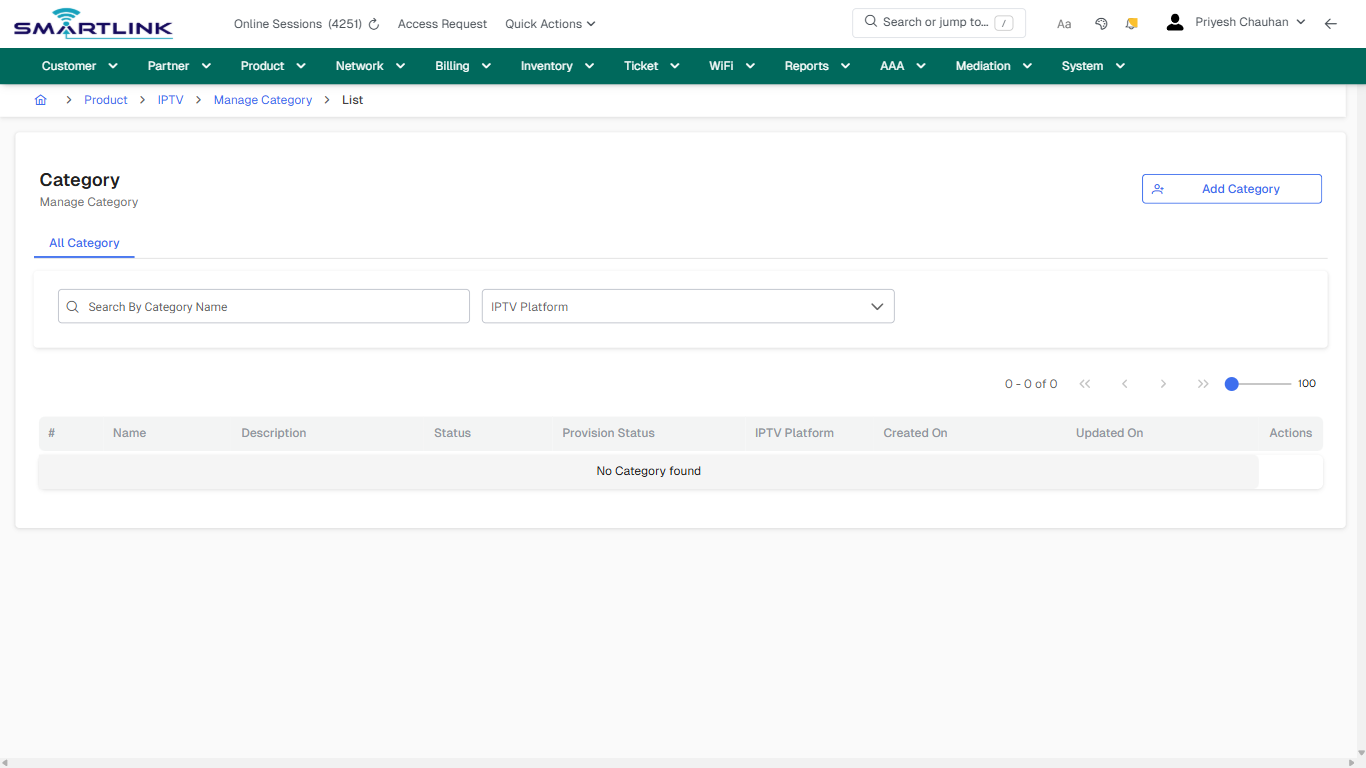Click the Add Category button
1366x768 pixels.
[1231, 188]
